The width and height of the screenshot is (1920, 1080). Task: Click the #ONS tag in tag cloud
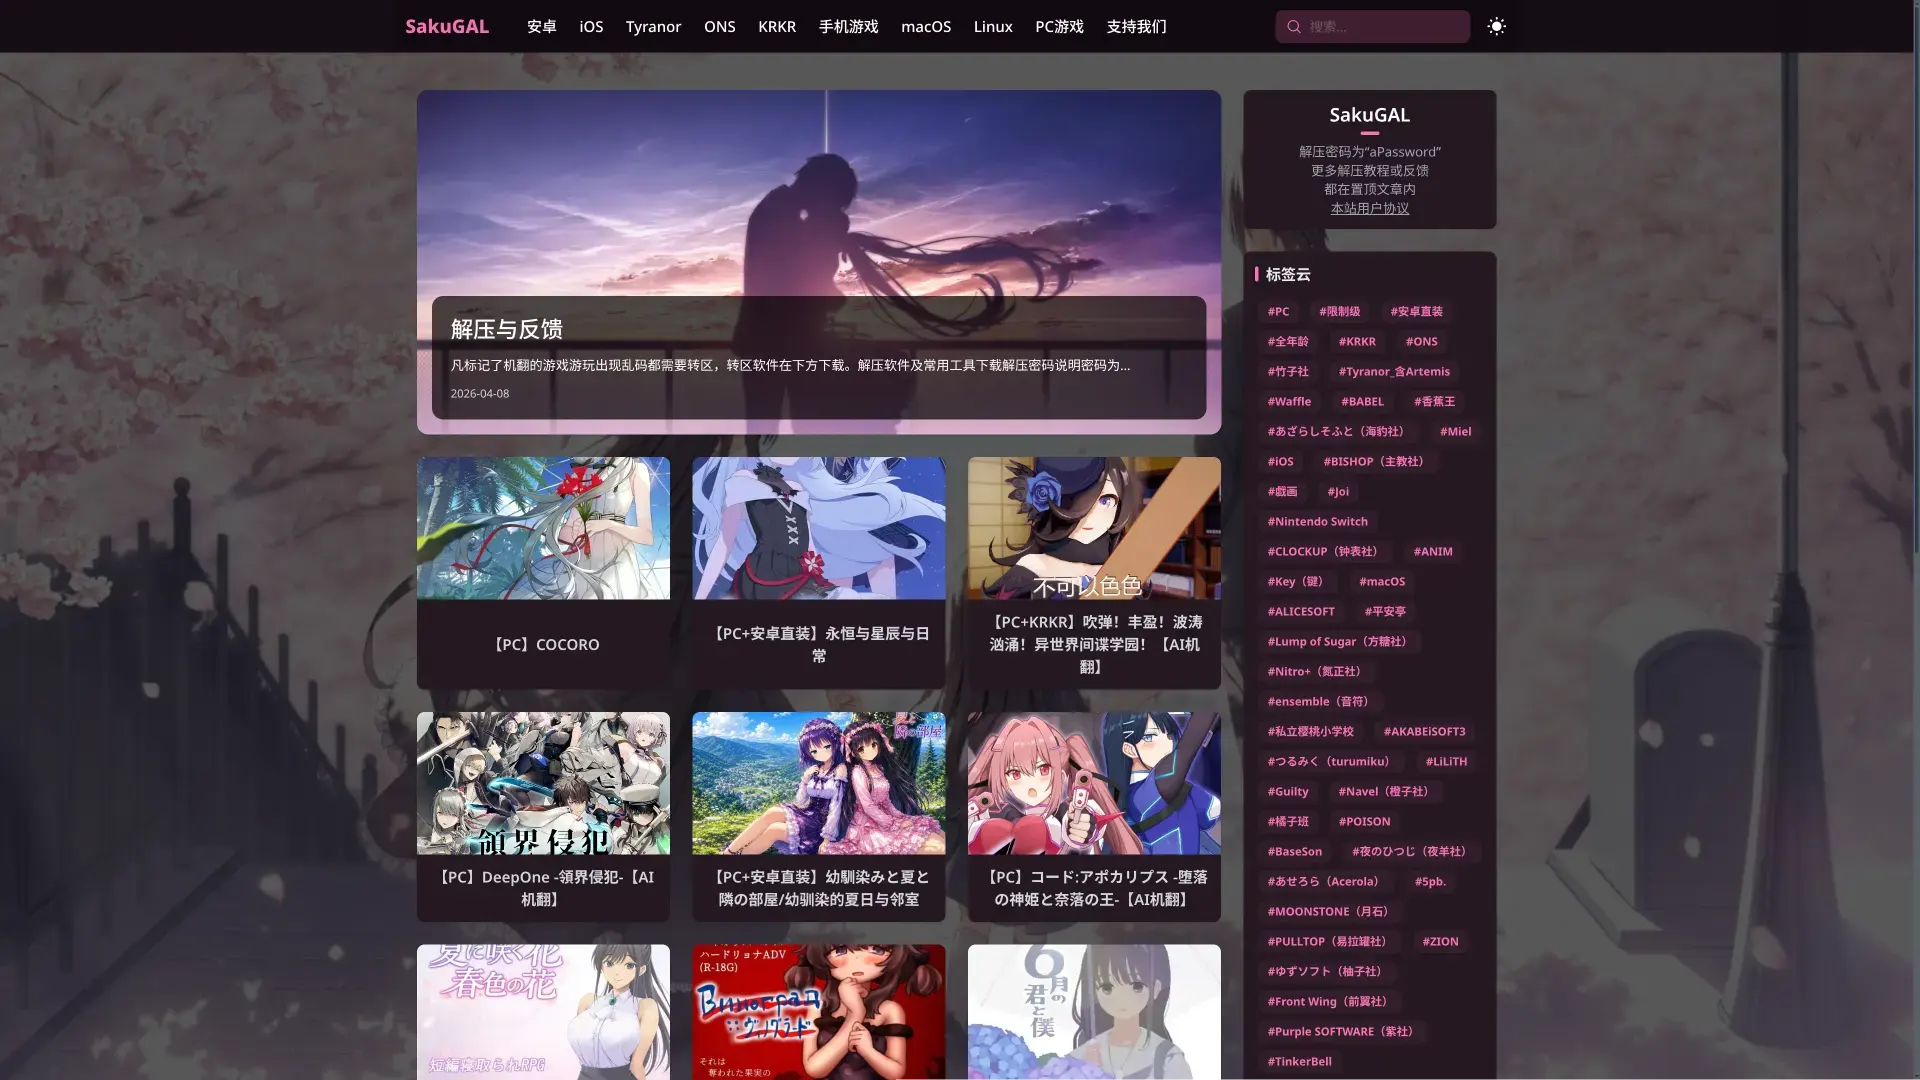pyautogui.click(x=1421, y=342)
